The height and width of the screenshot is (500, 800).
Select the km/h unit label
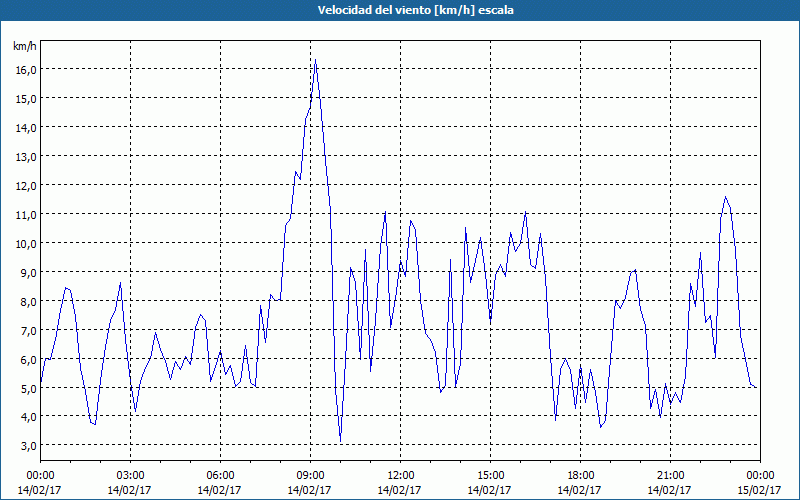24,46
